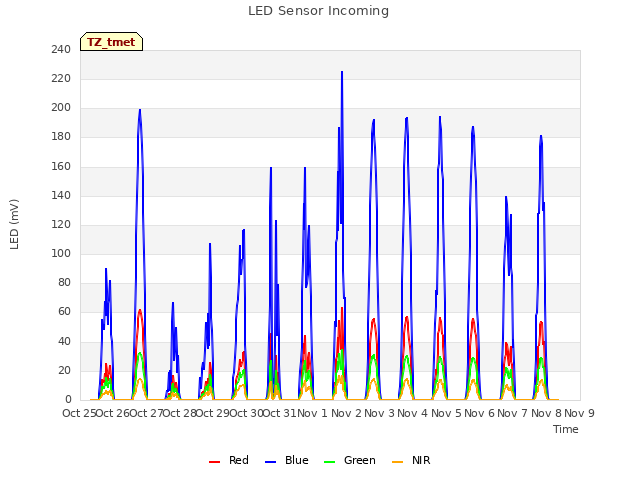The height and width of the screenshot is (480, 640).
Task: Click the 100 y-axis tick label
Action: 61,253
